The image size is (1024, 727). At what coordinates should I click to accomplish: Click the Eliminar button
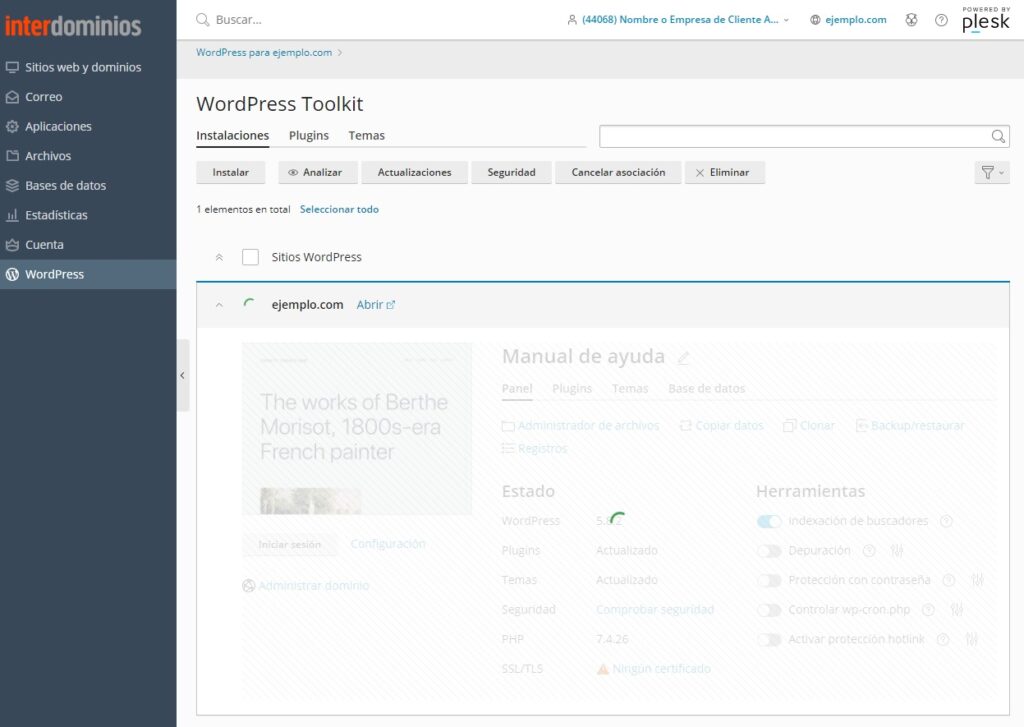725,172
